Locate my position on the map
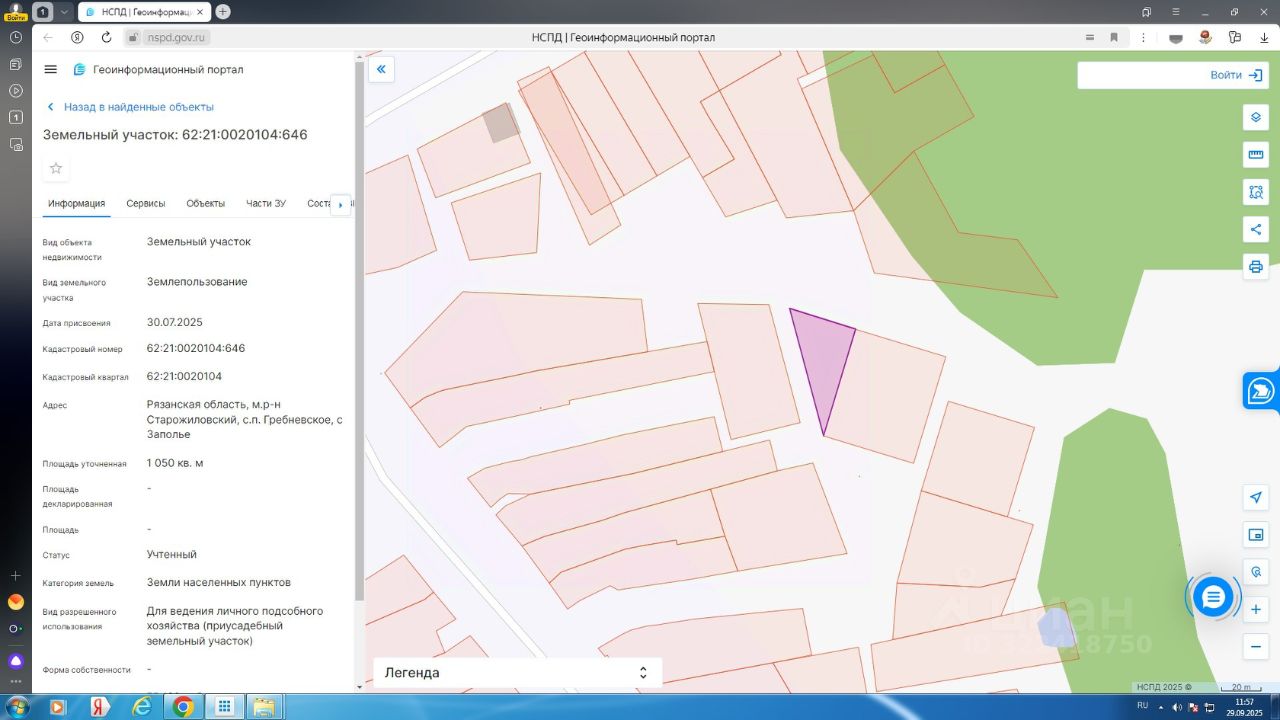The width and height of the screenshot is (1280, 720). coord(1256,498)
